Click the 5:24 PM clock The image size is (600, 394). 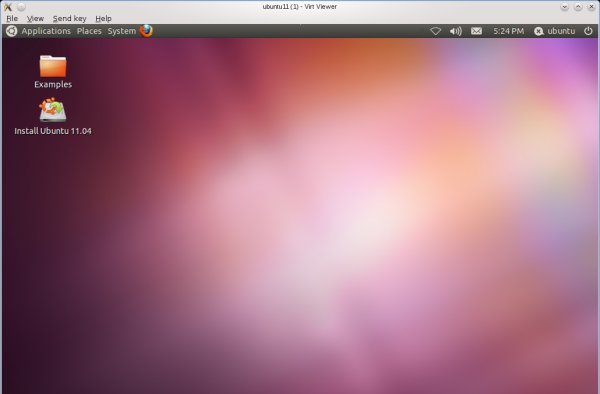(x=509, y=31)
